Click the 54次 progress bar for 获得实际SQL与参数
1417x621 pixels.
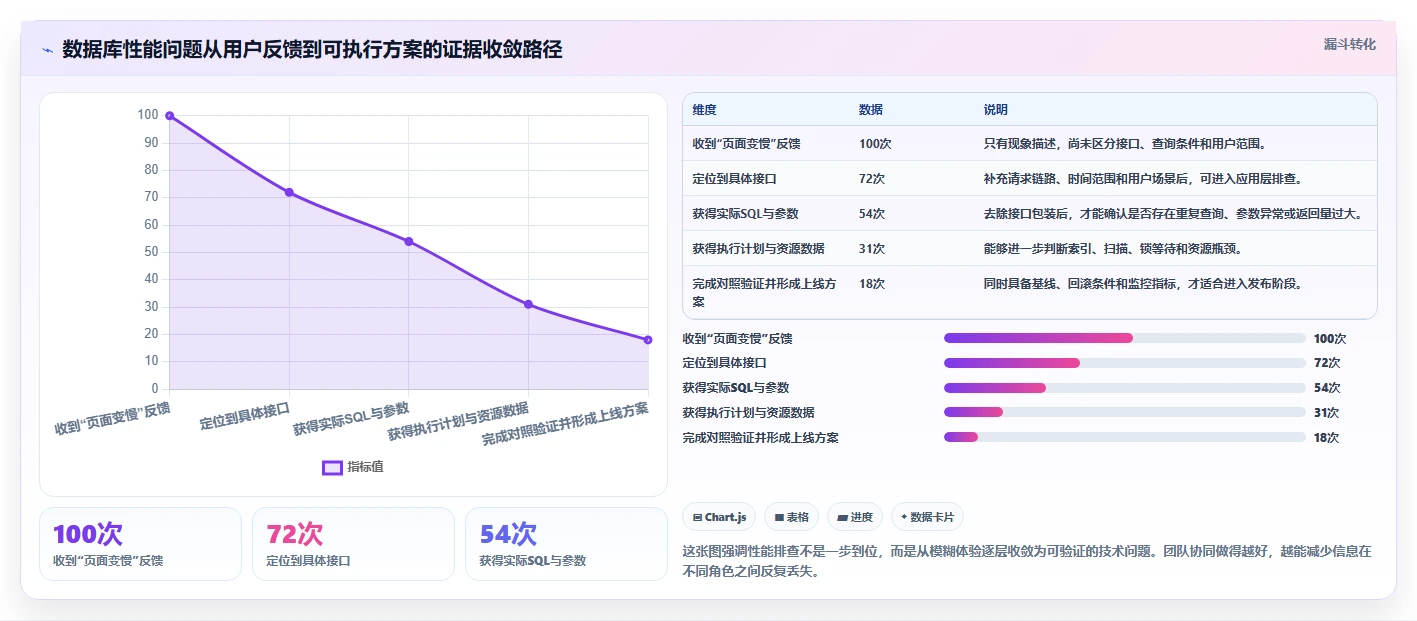[1125, 388]
